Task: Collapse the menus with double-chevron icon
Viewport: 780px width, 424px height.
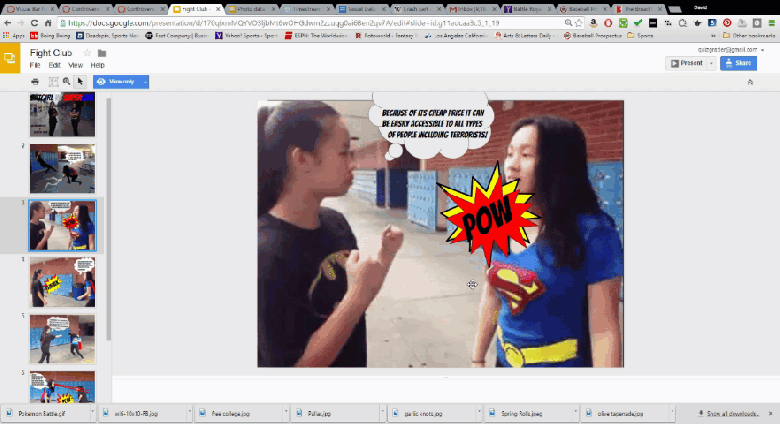Action: [750, 82]
